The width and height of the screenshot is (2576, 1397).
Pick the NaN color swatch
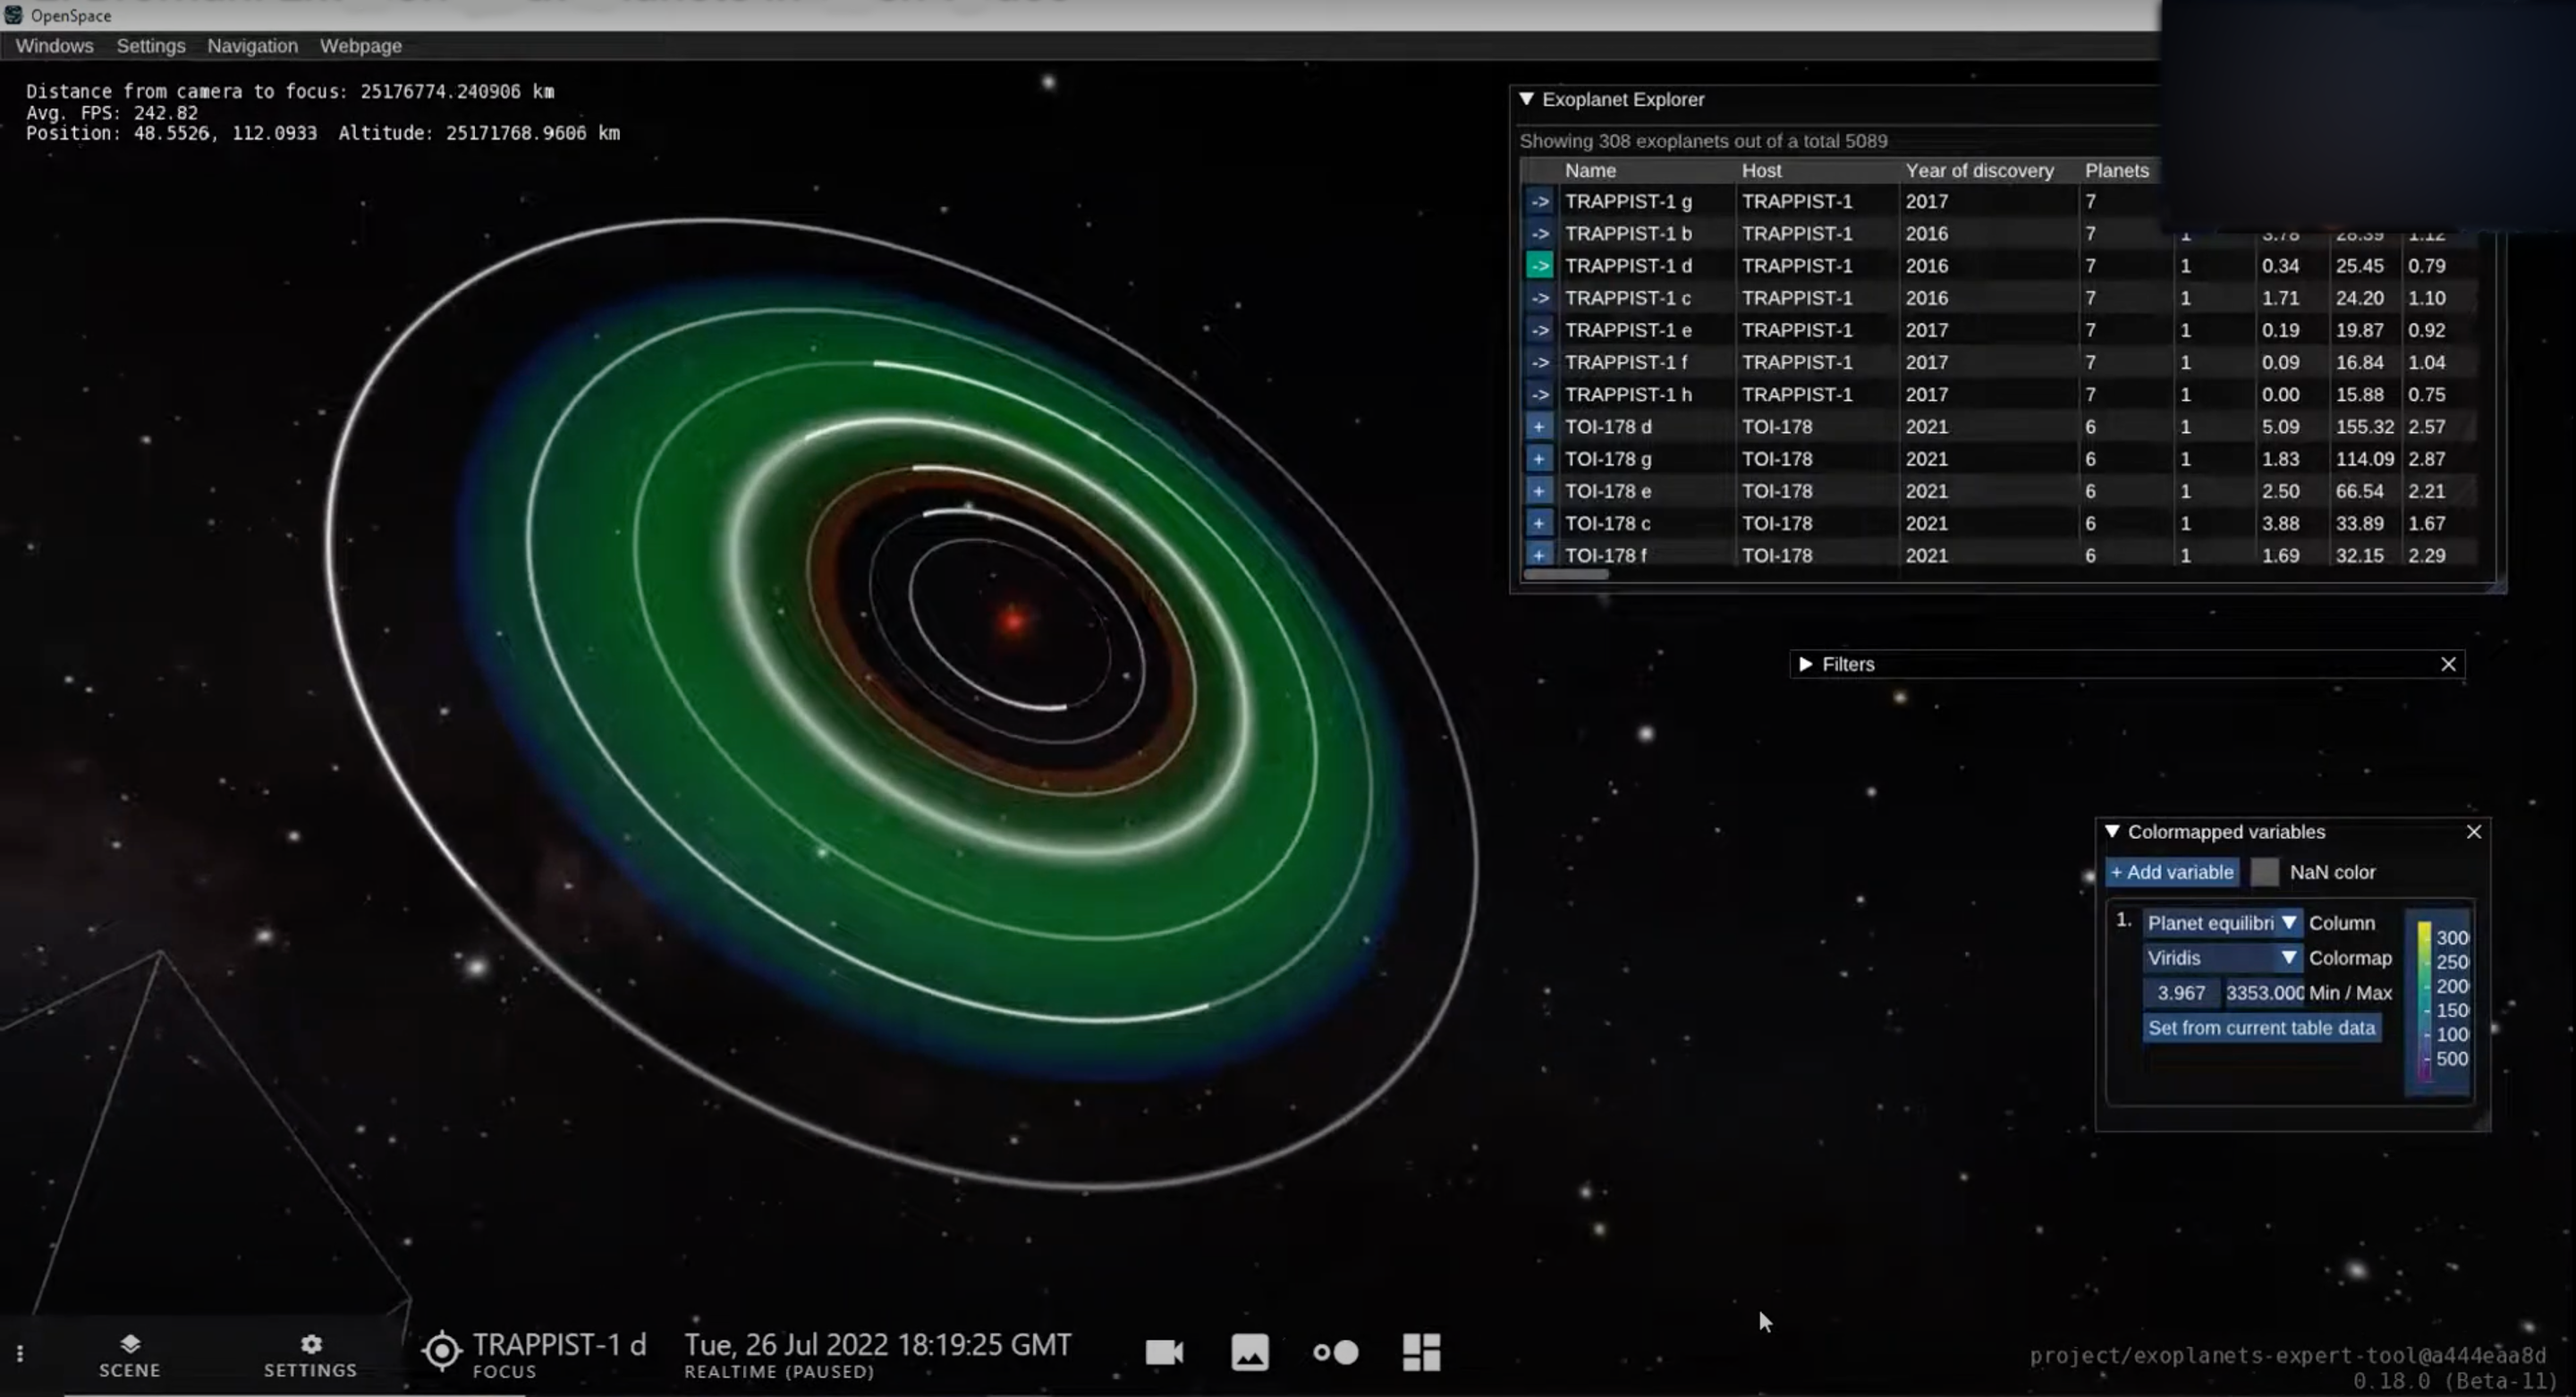coord(2264,872)
